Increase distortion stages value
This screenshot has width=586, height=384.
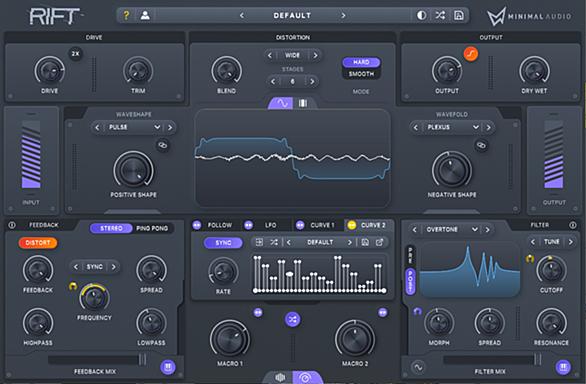[x=312, y=82]
